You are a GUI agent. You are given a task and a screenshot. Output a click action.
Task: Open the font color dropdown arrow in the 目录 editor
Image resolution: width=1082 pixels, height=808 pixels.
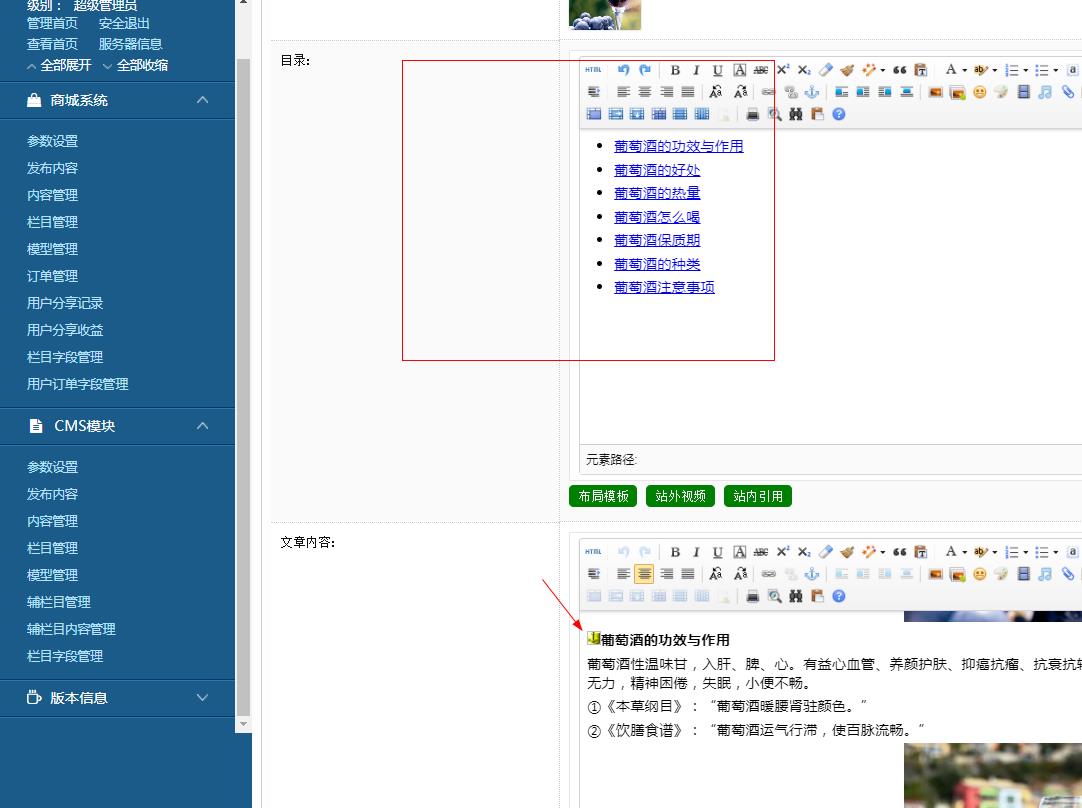[x=964, y=70]
